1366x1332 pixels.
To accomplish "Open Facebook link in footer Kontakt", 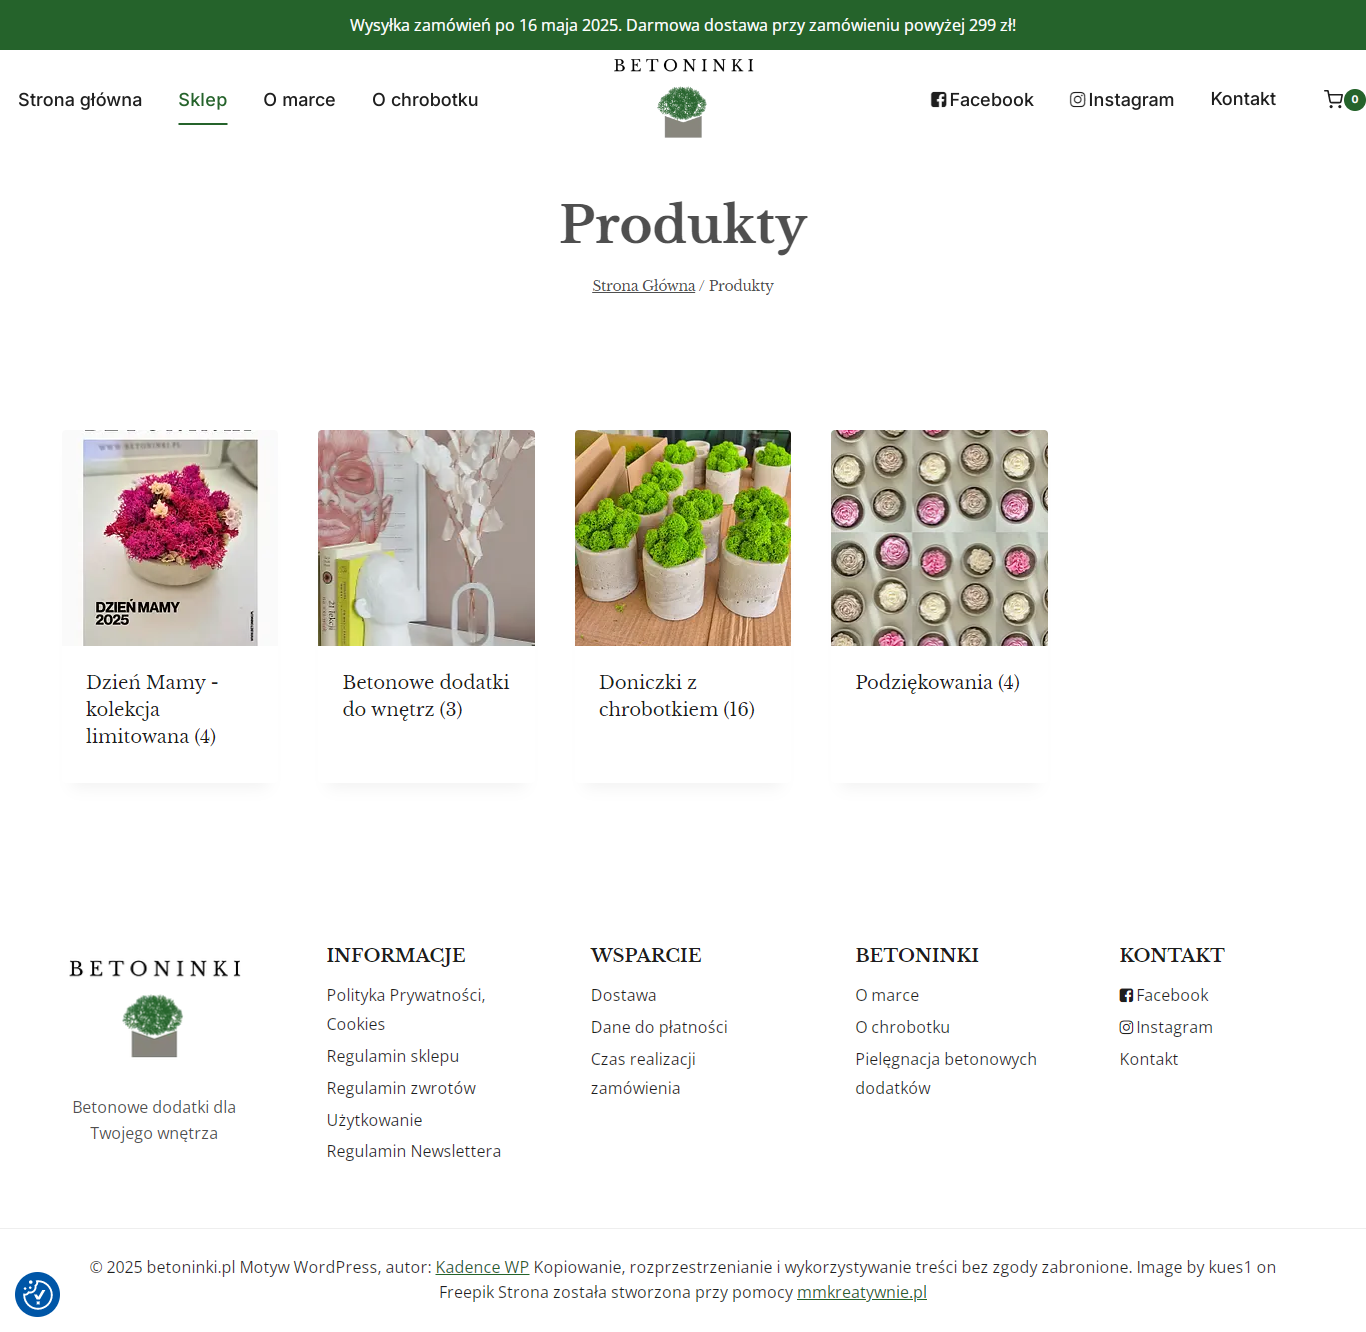I will click(1164, 995).
